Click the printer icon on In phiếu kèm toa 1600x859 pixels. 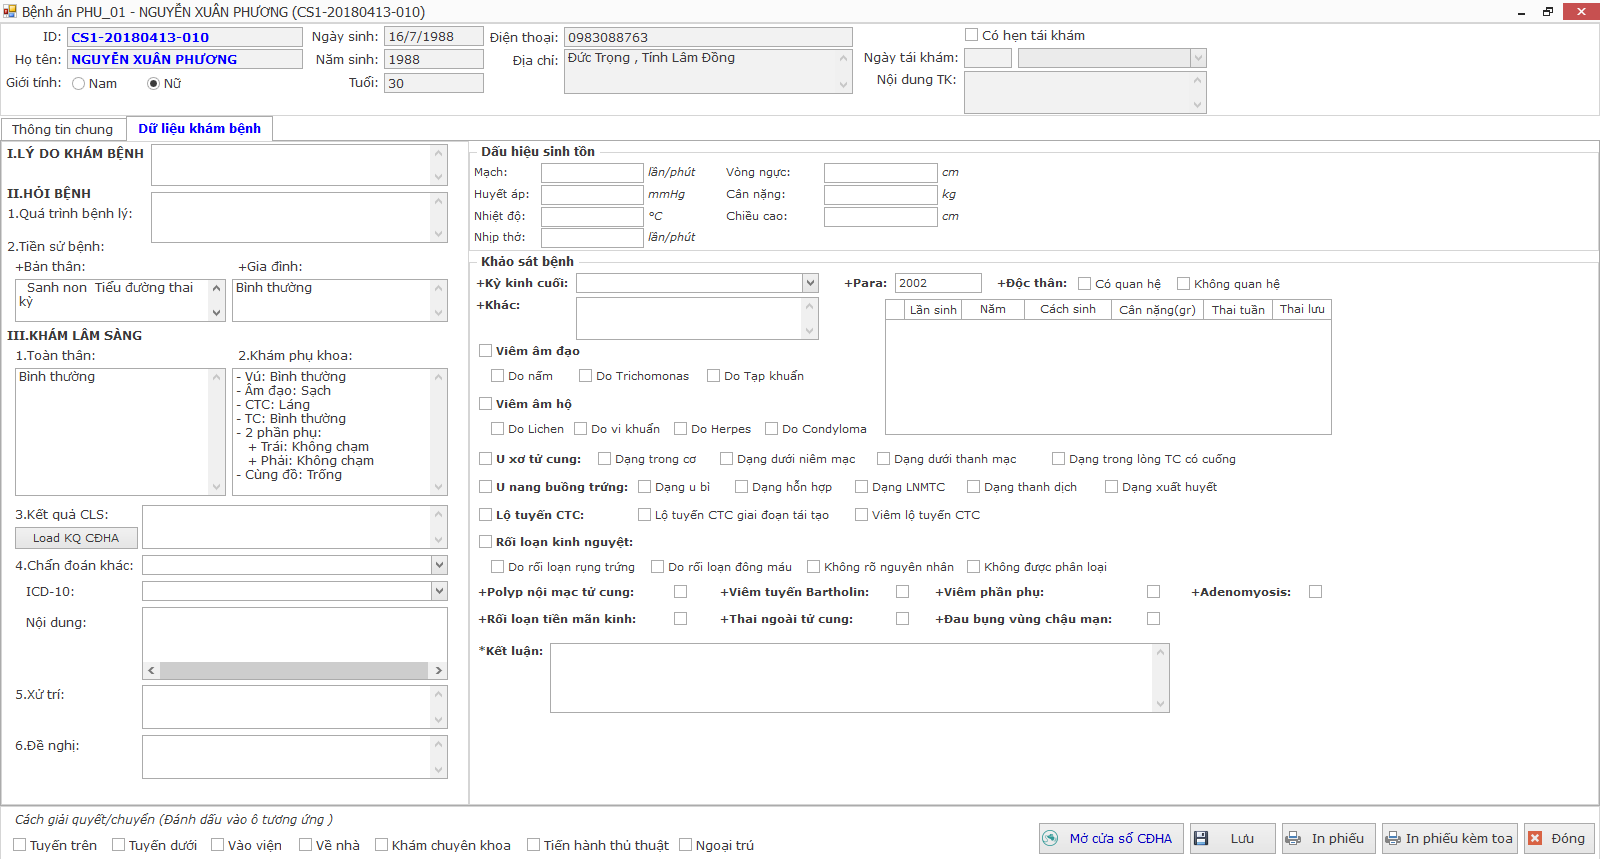tap(1393, 838)
